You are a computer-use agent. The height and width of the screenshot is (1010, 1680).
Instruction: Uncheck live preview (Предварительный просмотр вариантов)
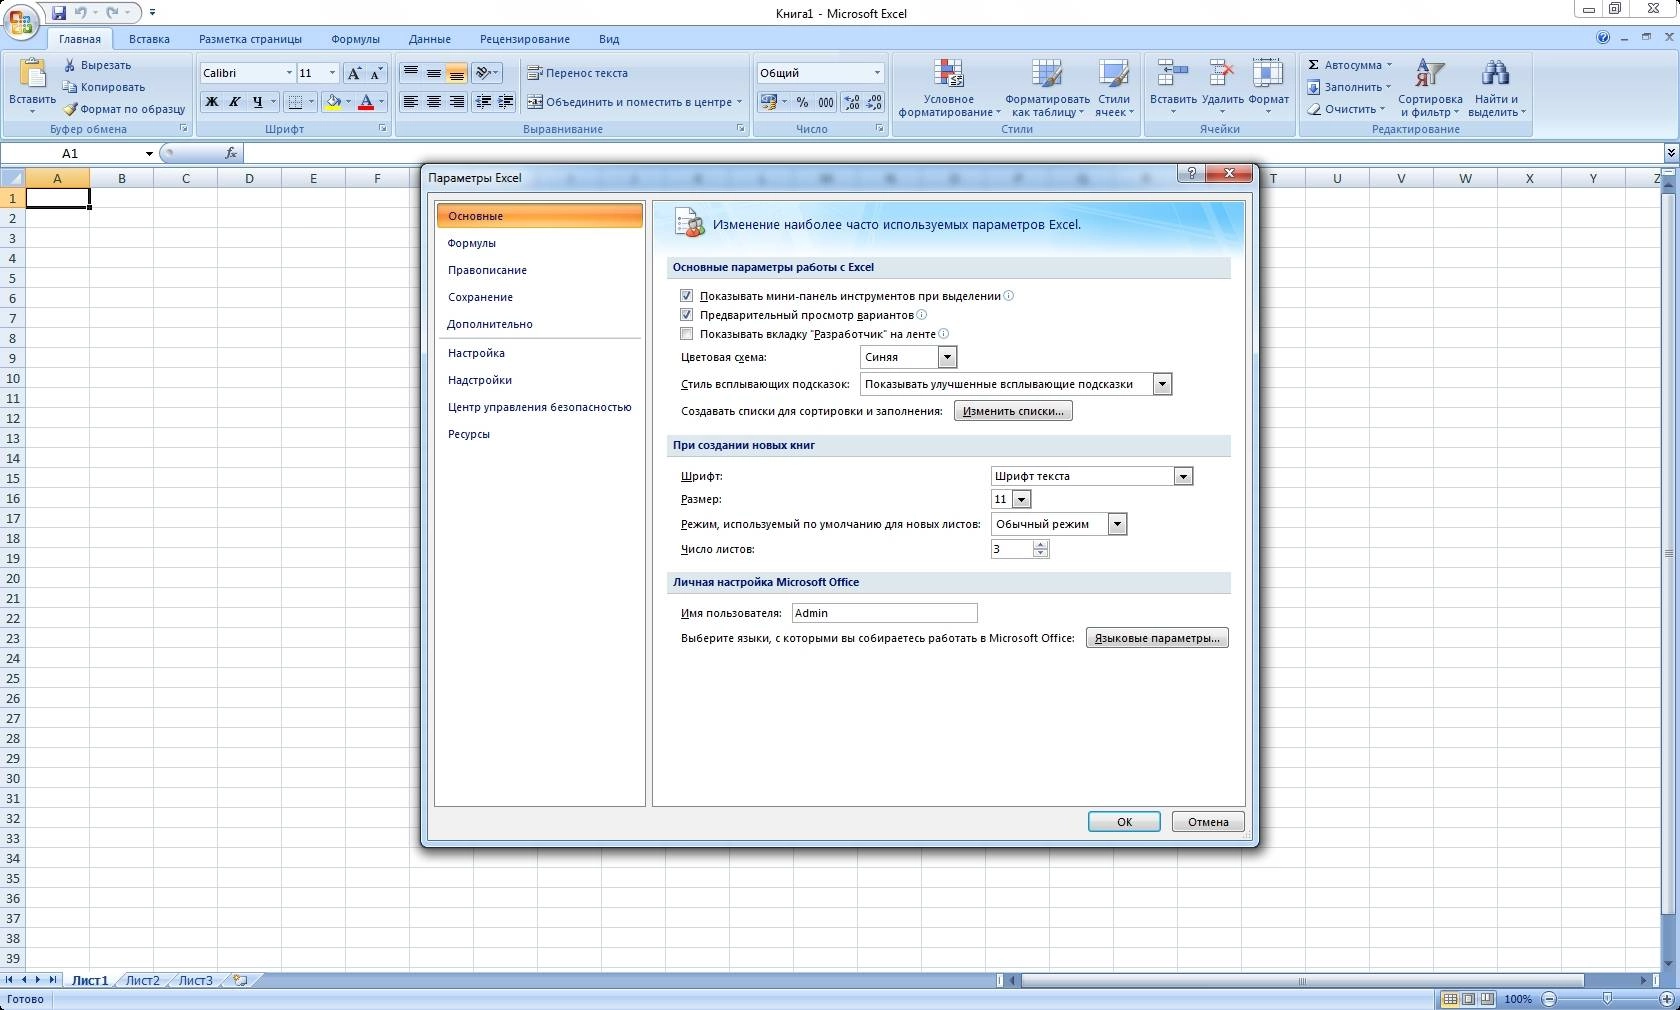686,315
